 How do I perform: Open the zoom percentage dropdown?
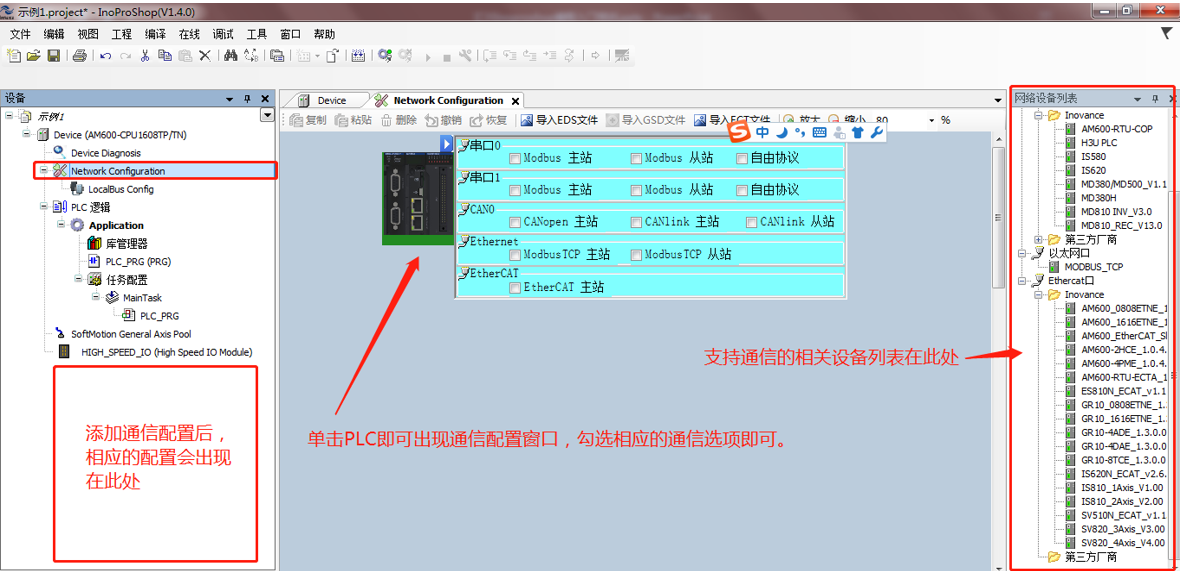pos(932,120)
